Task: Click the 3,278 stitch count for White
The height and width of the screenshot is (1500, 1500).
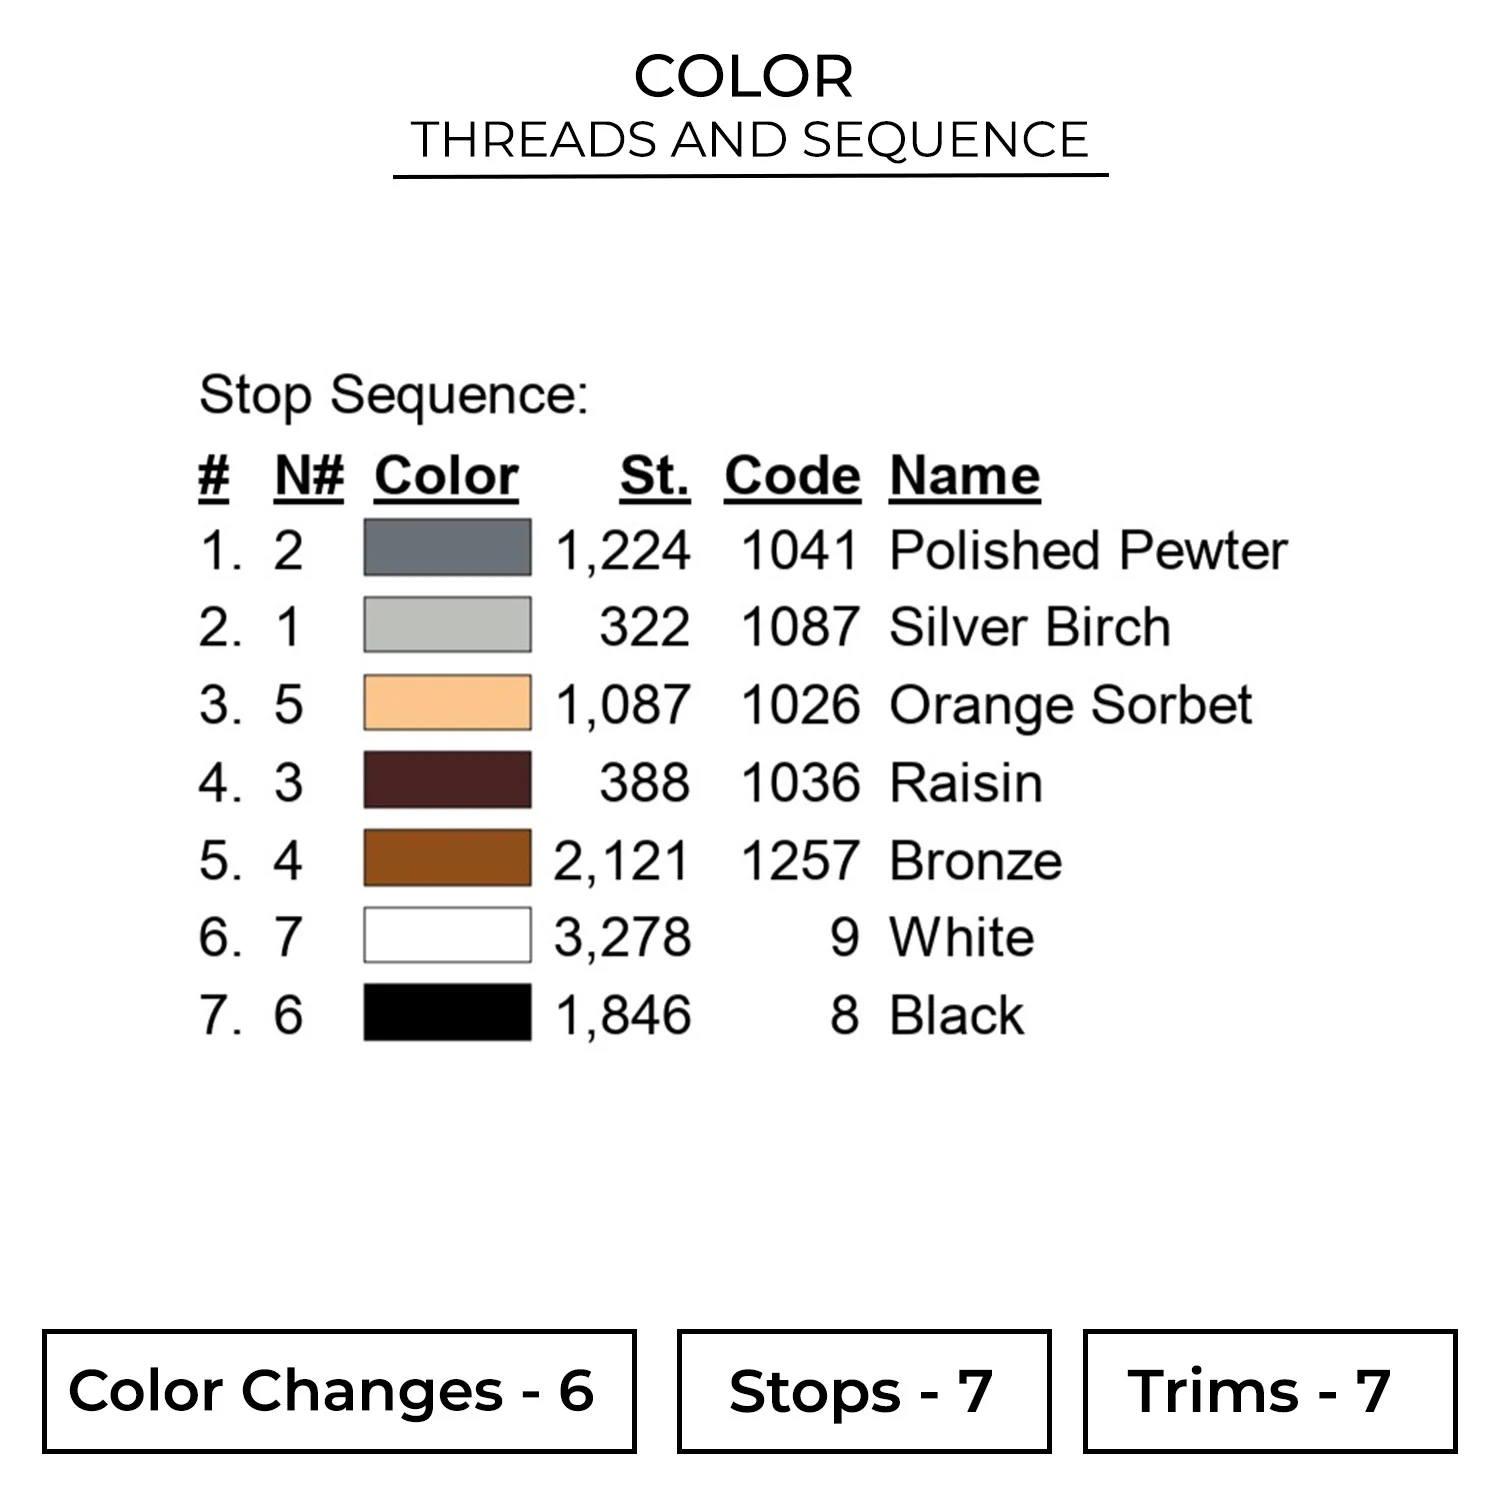Action: [x=622, y=937]
